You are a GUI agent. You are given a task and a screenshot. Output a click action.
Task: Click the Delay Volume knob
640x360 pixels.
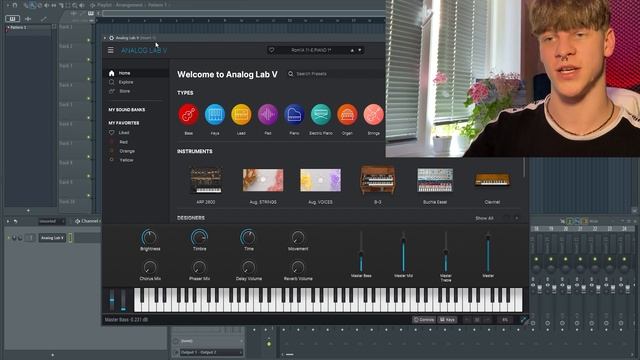click(248, 268)
